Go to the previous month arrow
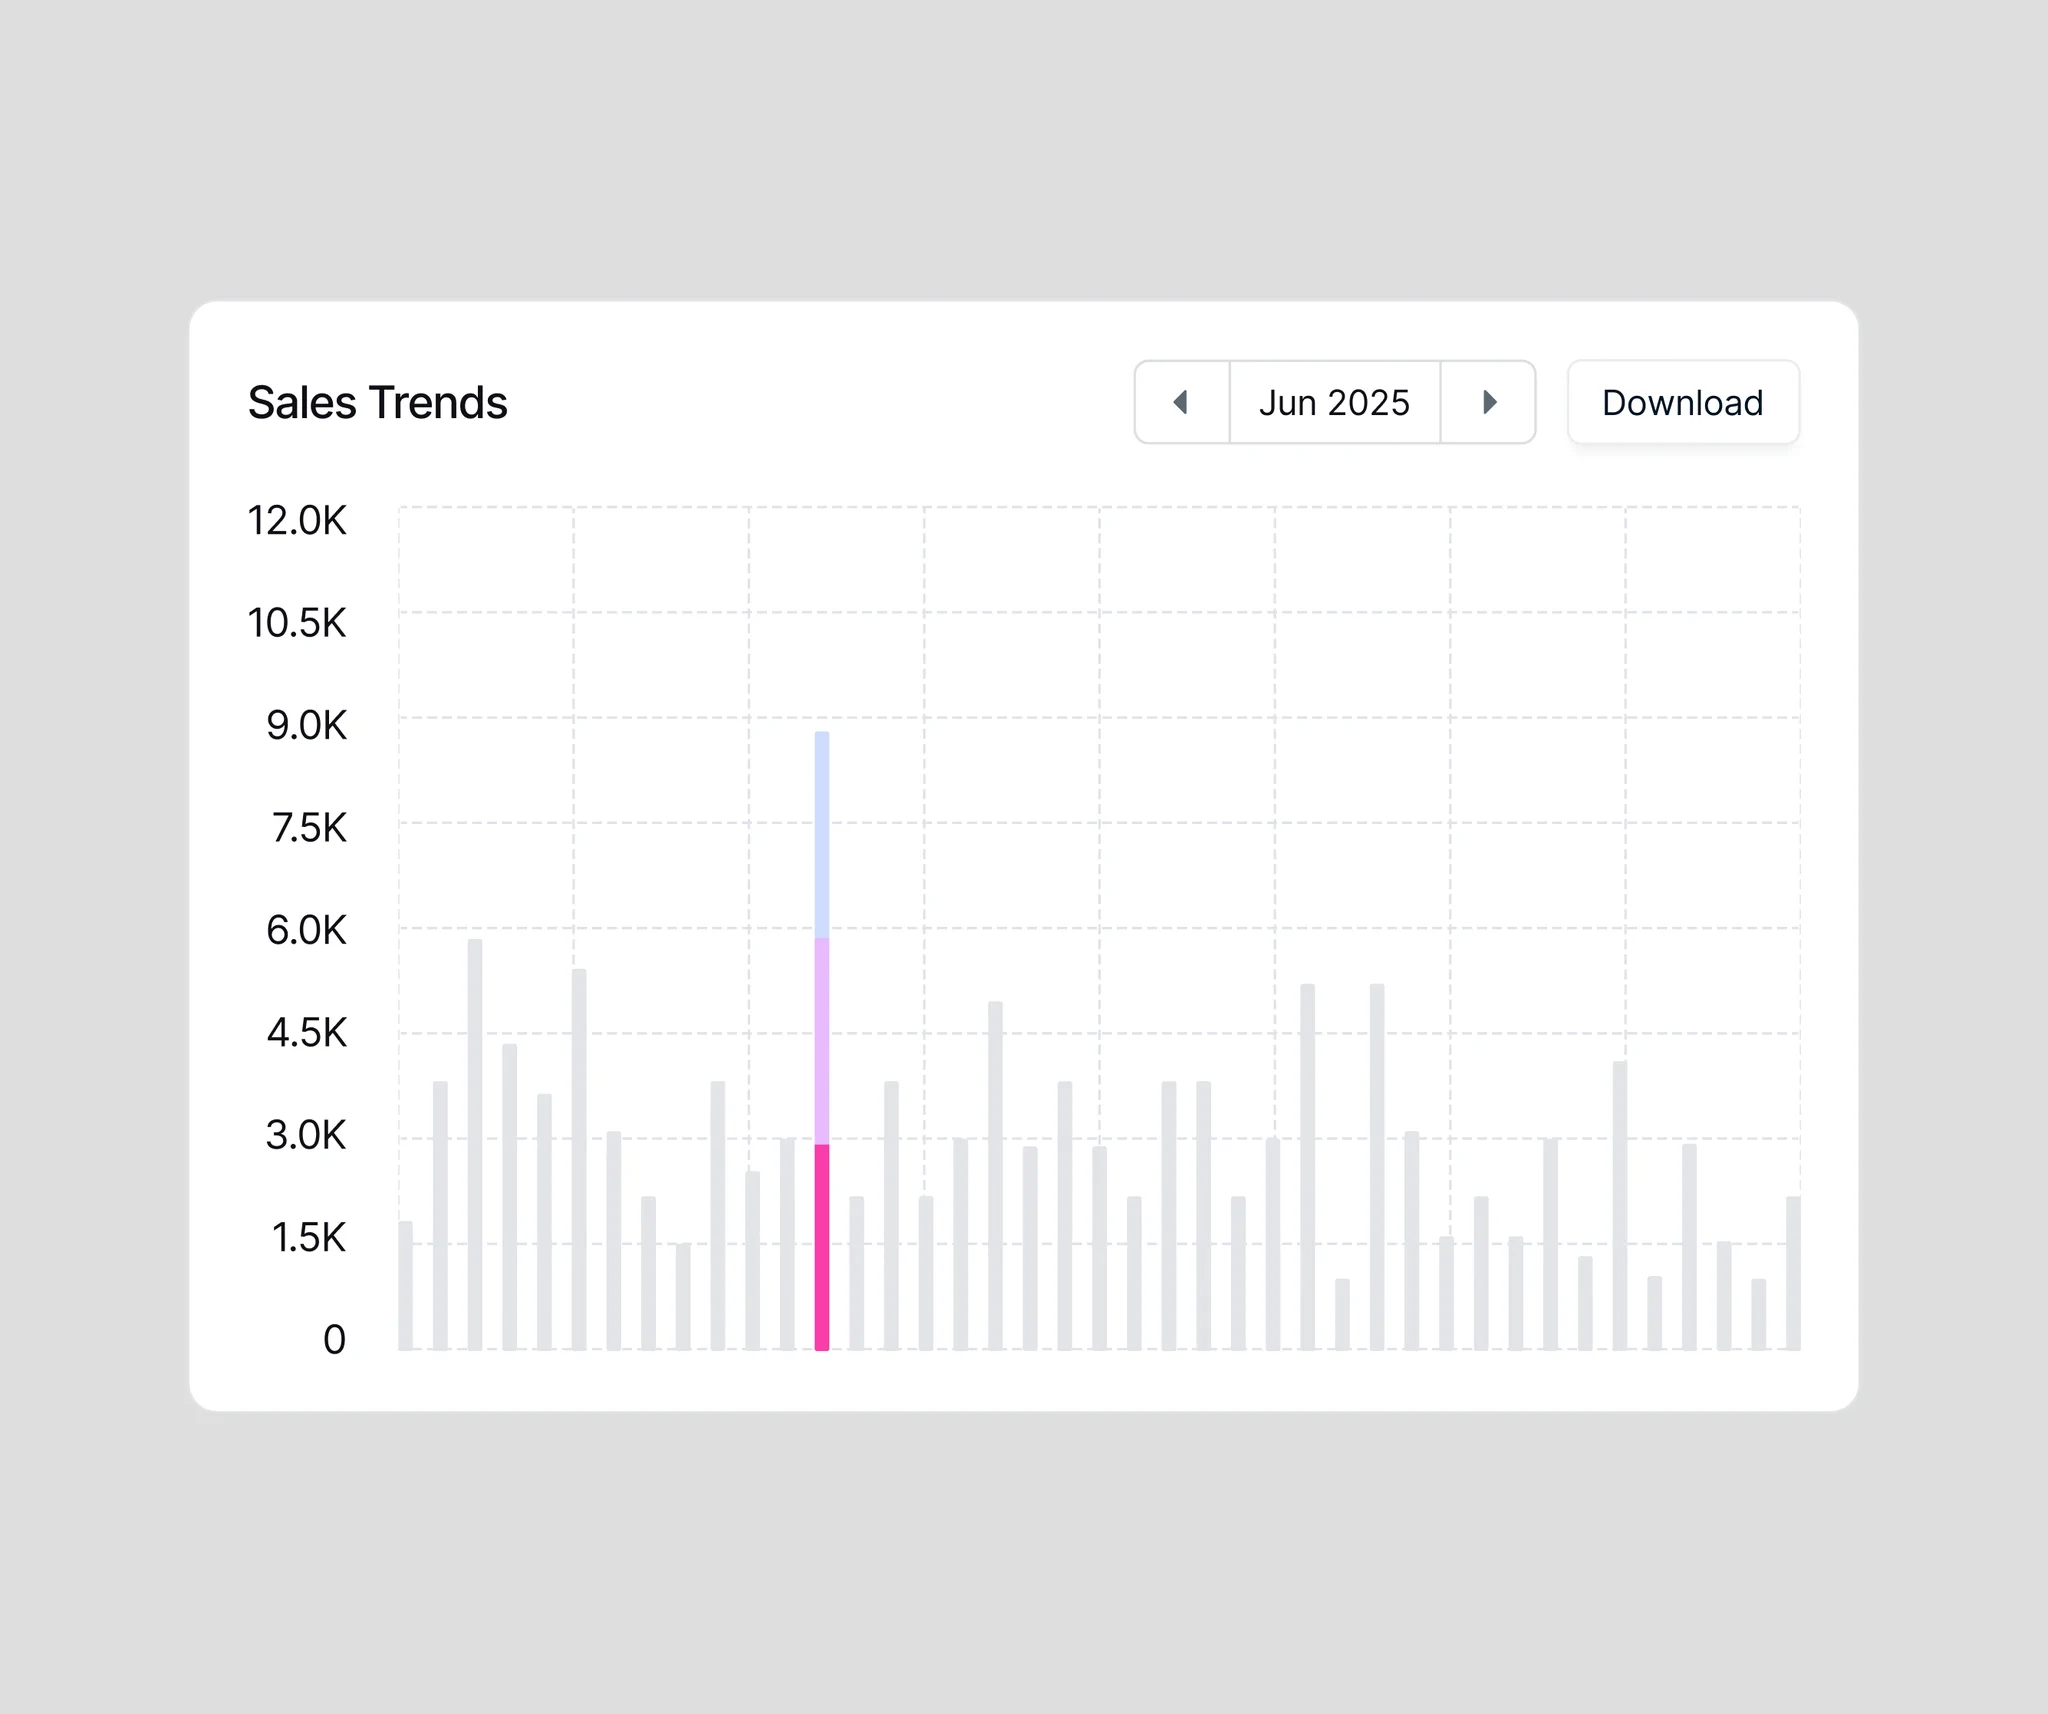This screenshot has width=2048, height=1714. click(1182, 402)
